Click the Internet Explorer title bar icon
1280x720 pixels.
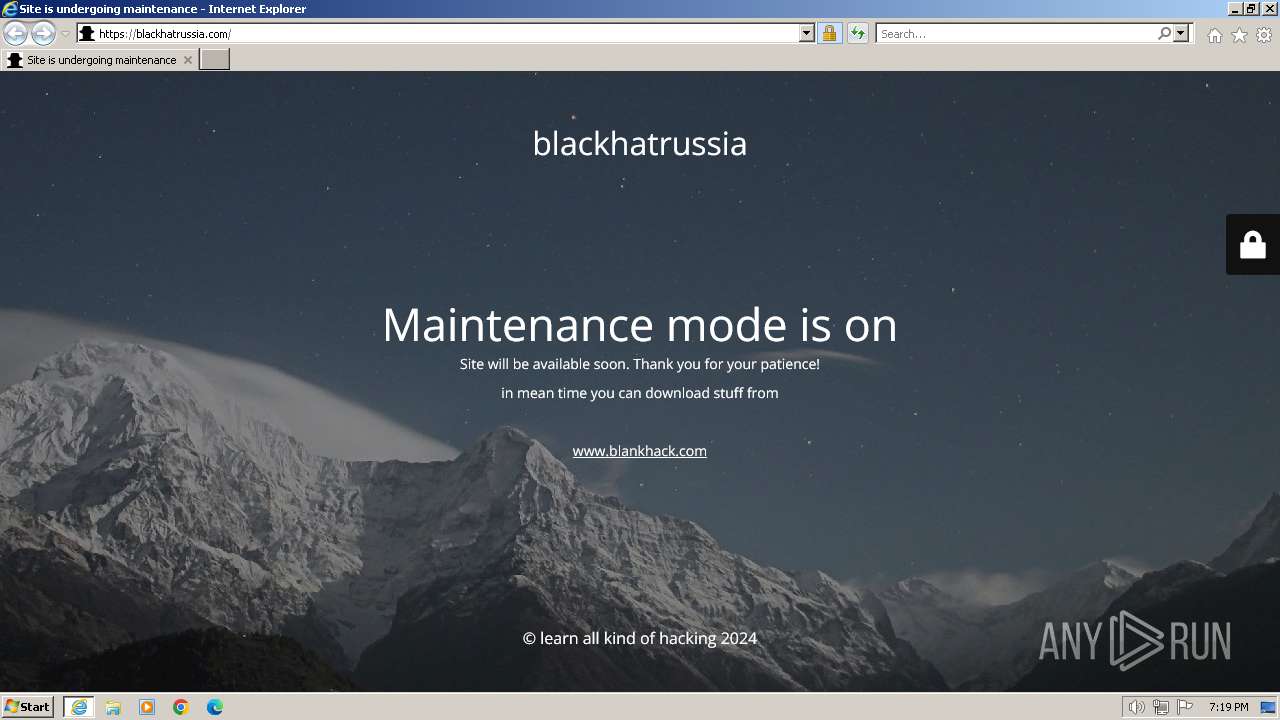coord(10,8)
